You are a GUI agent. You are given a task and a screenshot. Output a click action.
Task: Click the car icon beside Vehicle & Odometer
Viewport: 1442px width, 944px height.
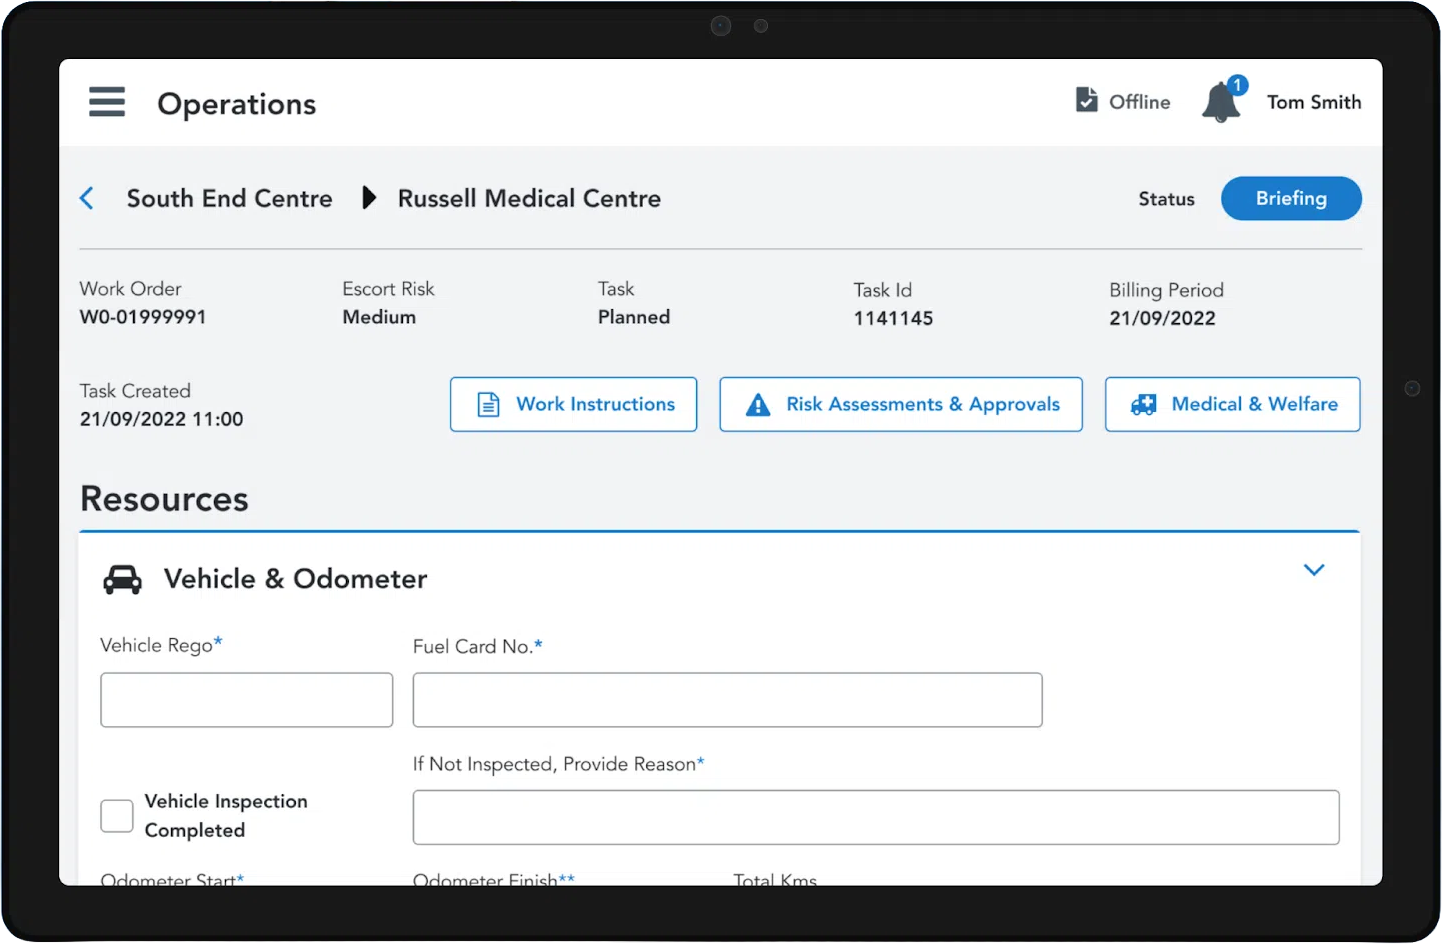(123, 579)
